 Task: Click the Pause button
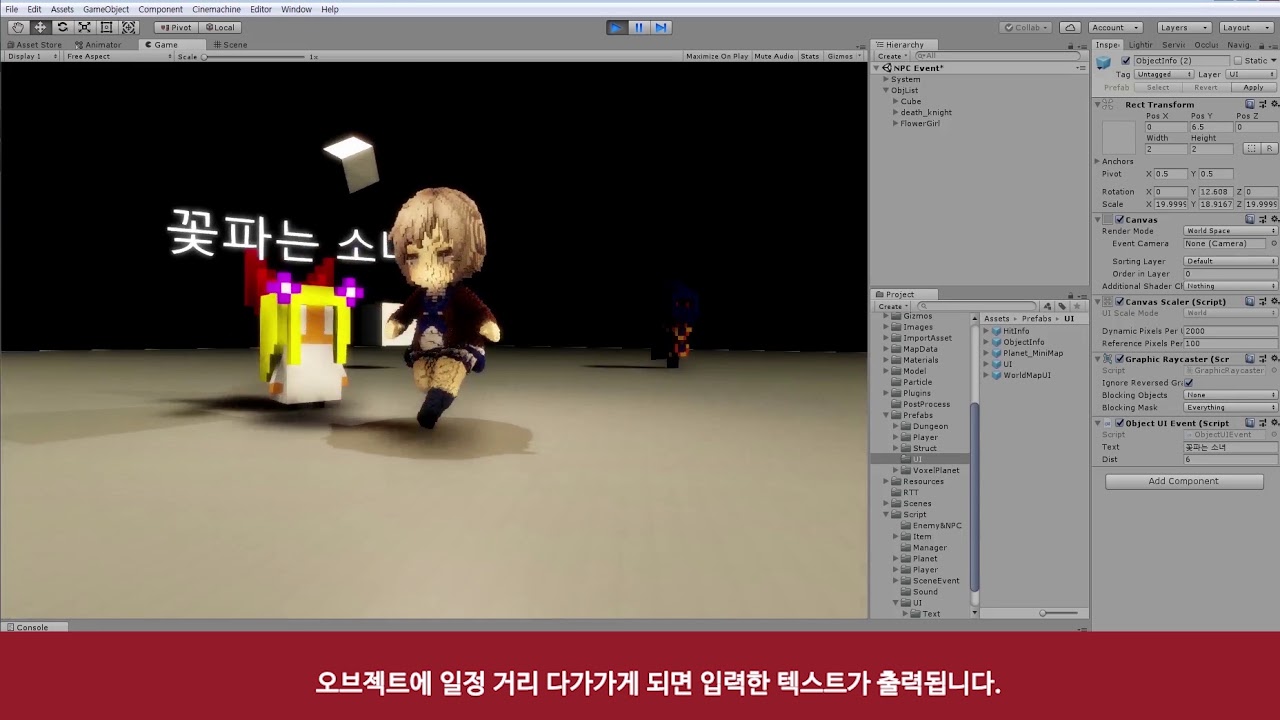pos(639,28)
